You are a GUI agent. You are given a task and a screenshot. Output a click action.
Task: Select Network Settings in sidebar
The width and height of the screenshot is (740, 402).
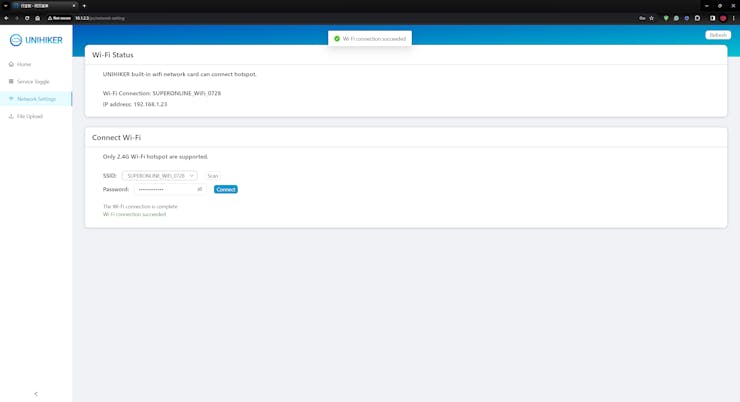tap(36, 99)
